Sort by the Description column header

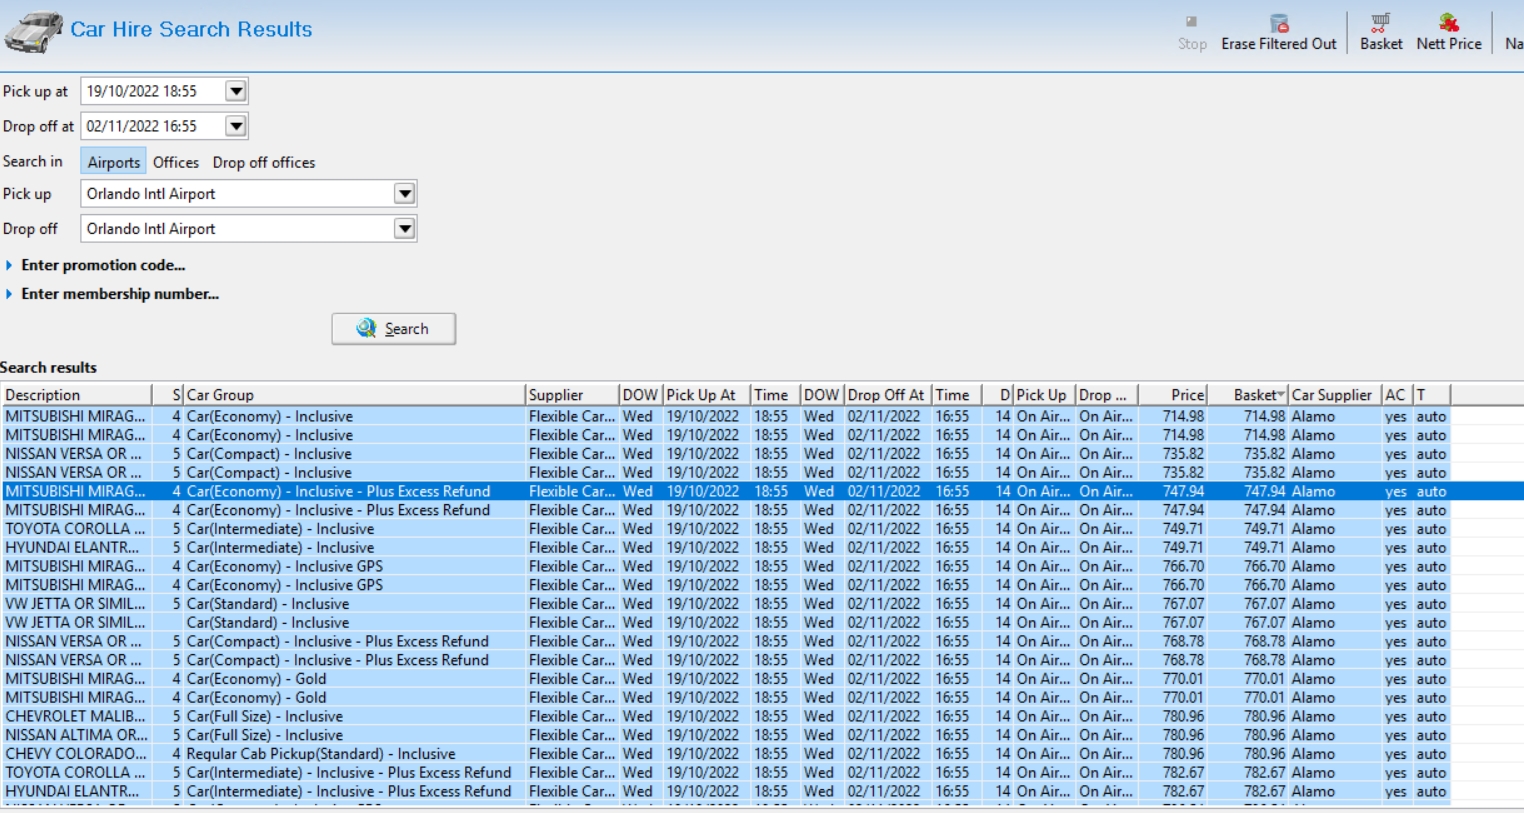77,395
